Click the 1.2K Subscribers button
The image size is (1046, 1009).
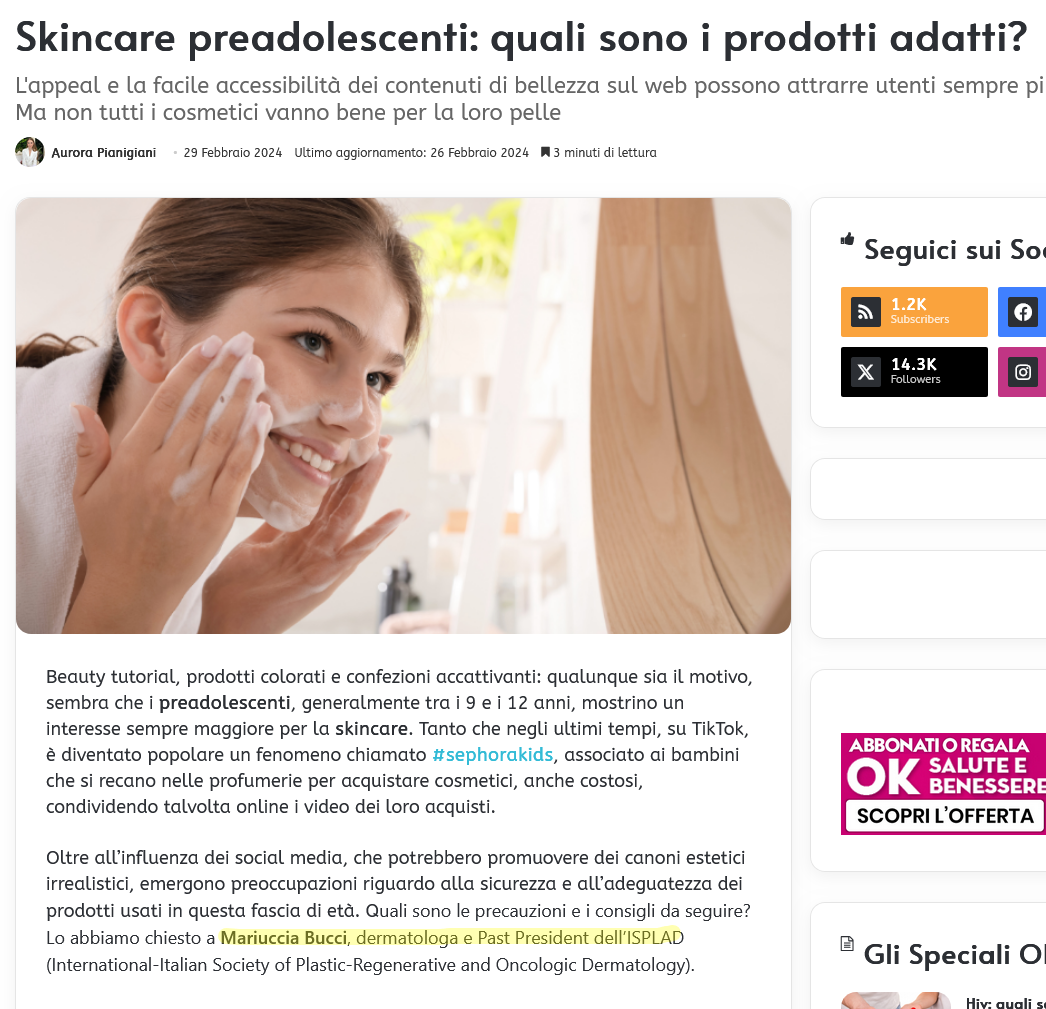point(914,312)
